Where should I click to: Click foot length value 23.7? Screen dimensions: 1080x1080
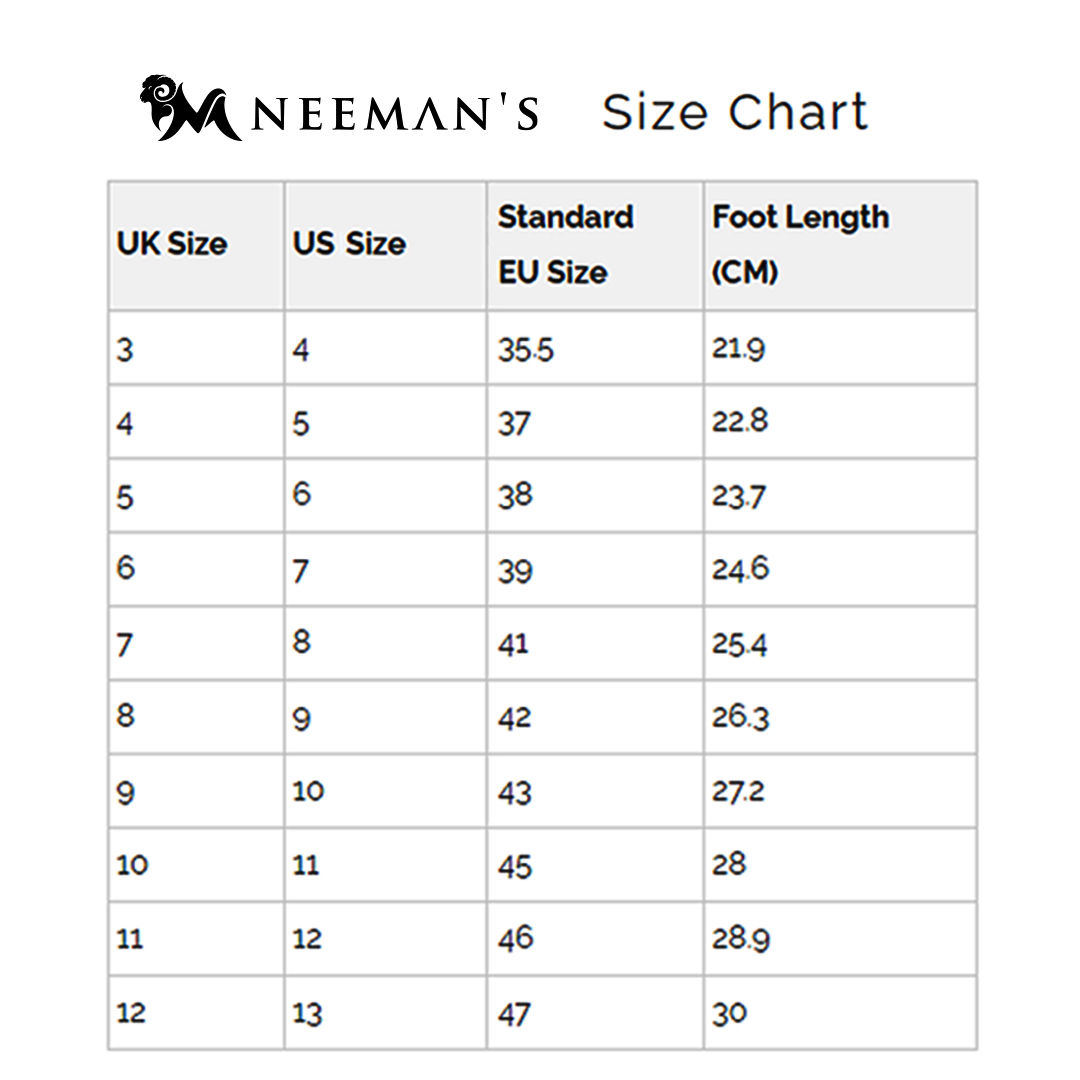739,496
